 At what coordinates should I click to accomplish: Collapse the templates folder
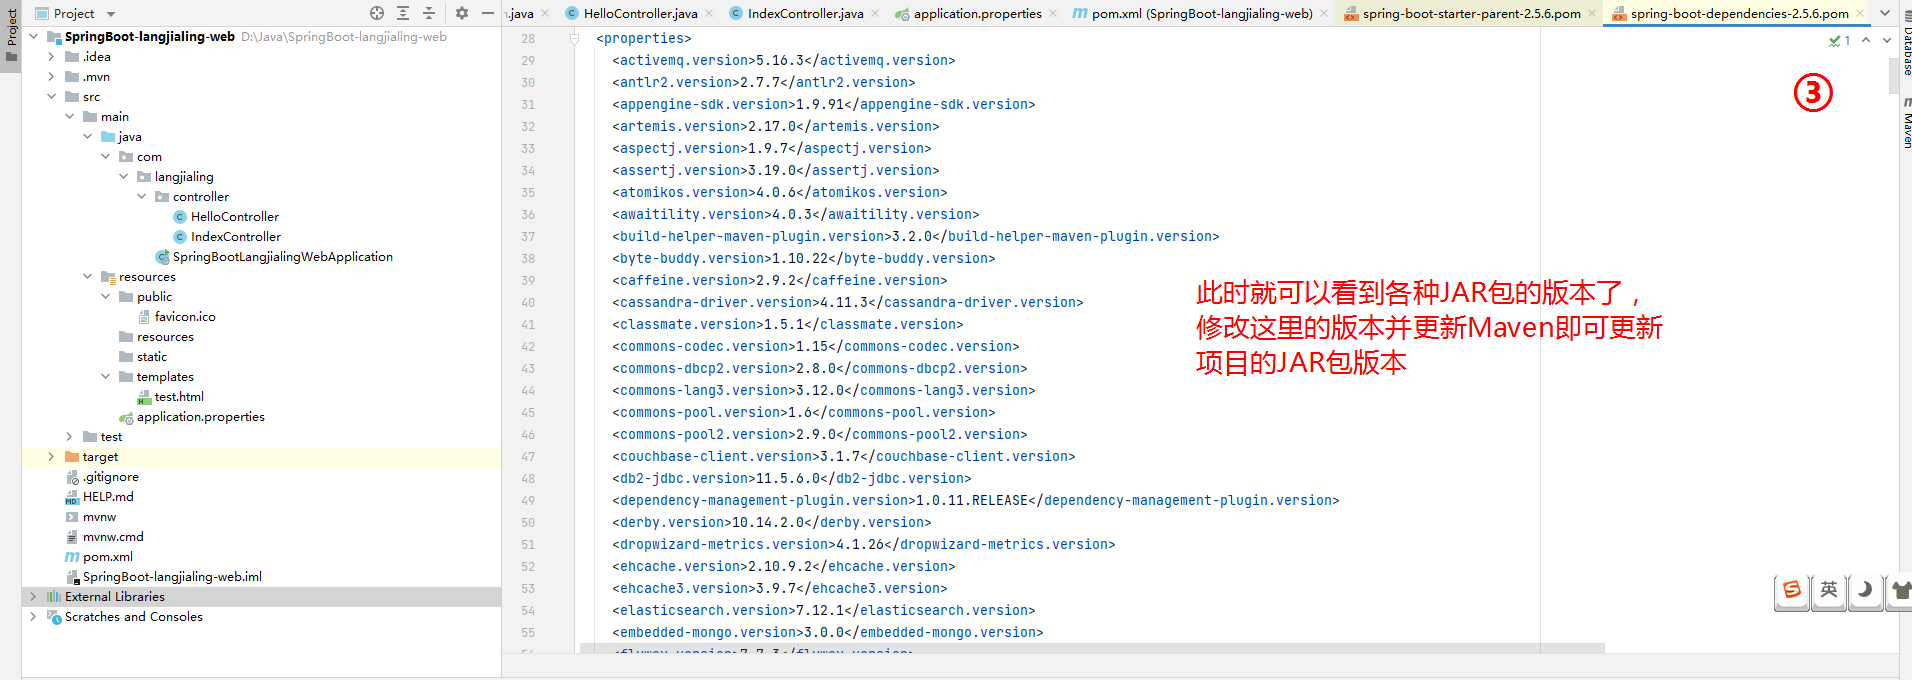click(105, 377)
